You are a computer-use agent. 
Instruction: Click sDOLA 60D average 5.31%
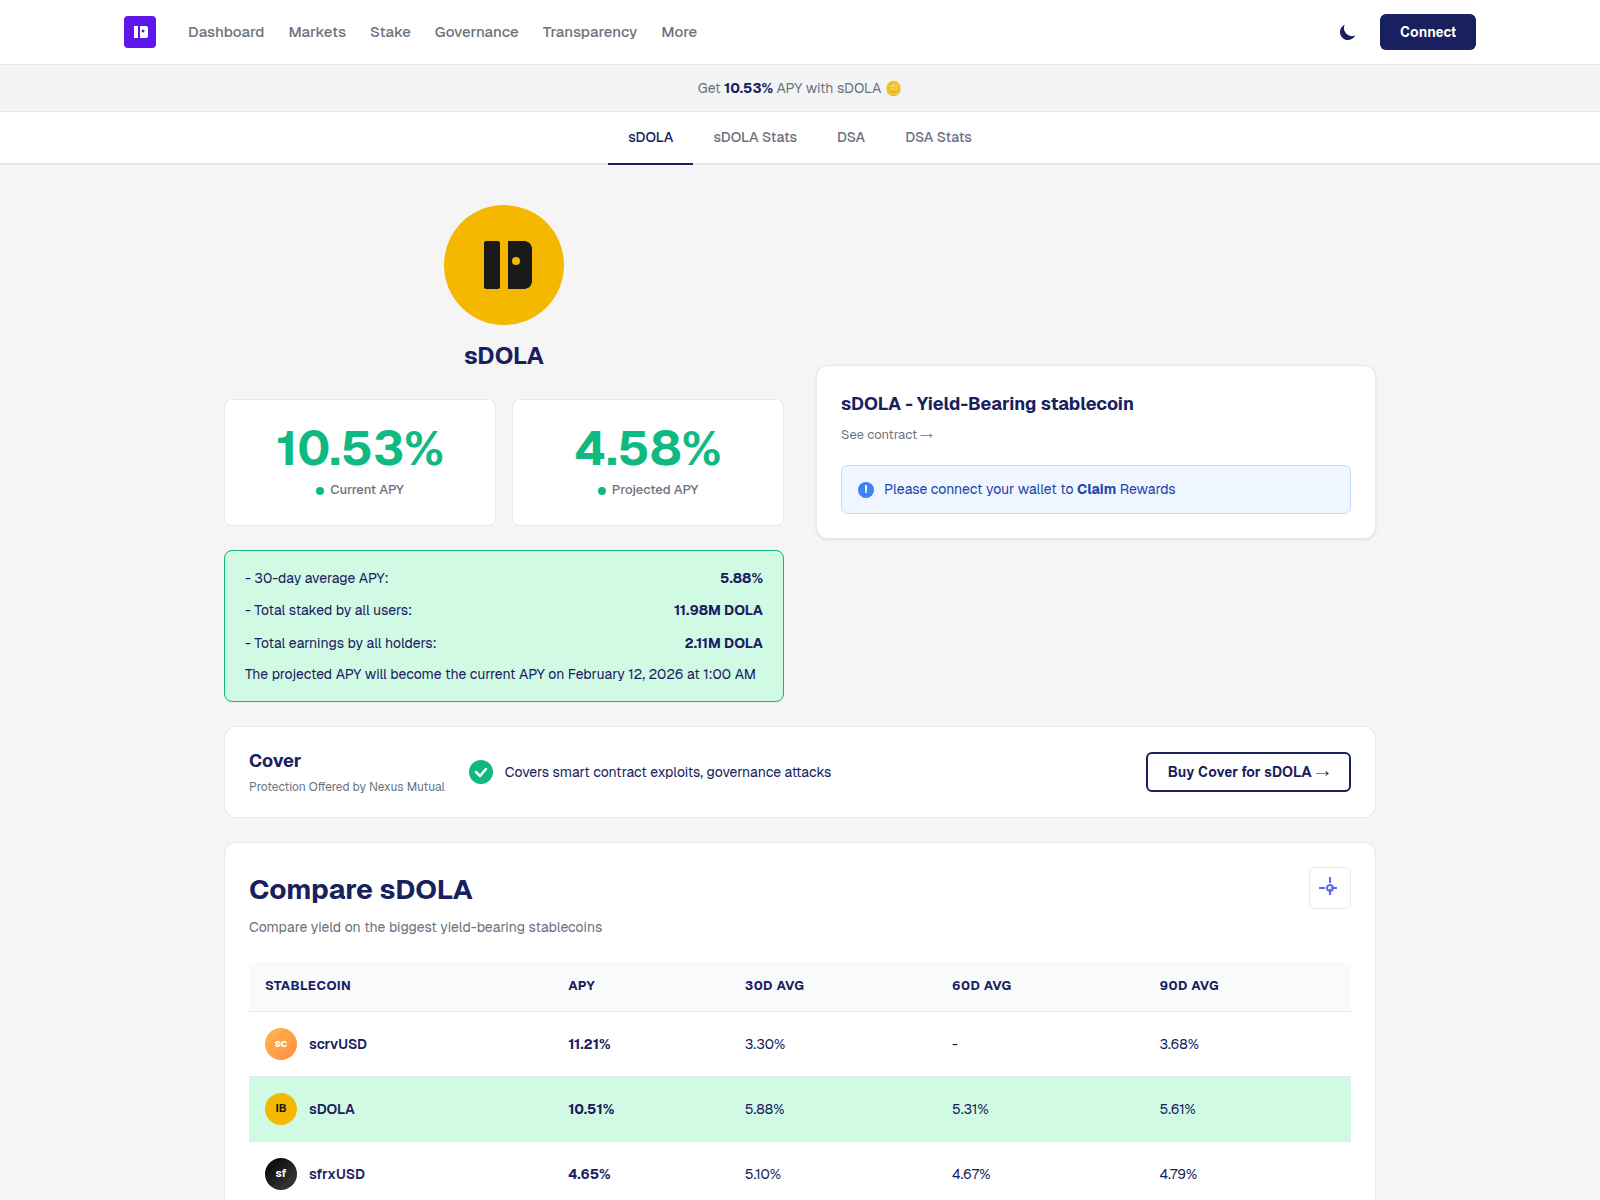(970, 1109)
